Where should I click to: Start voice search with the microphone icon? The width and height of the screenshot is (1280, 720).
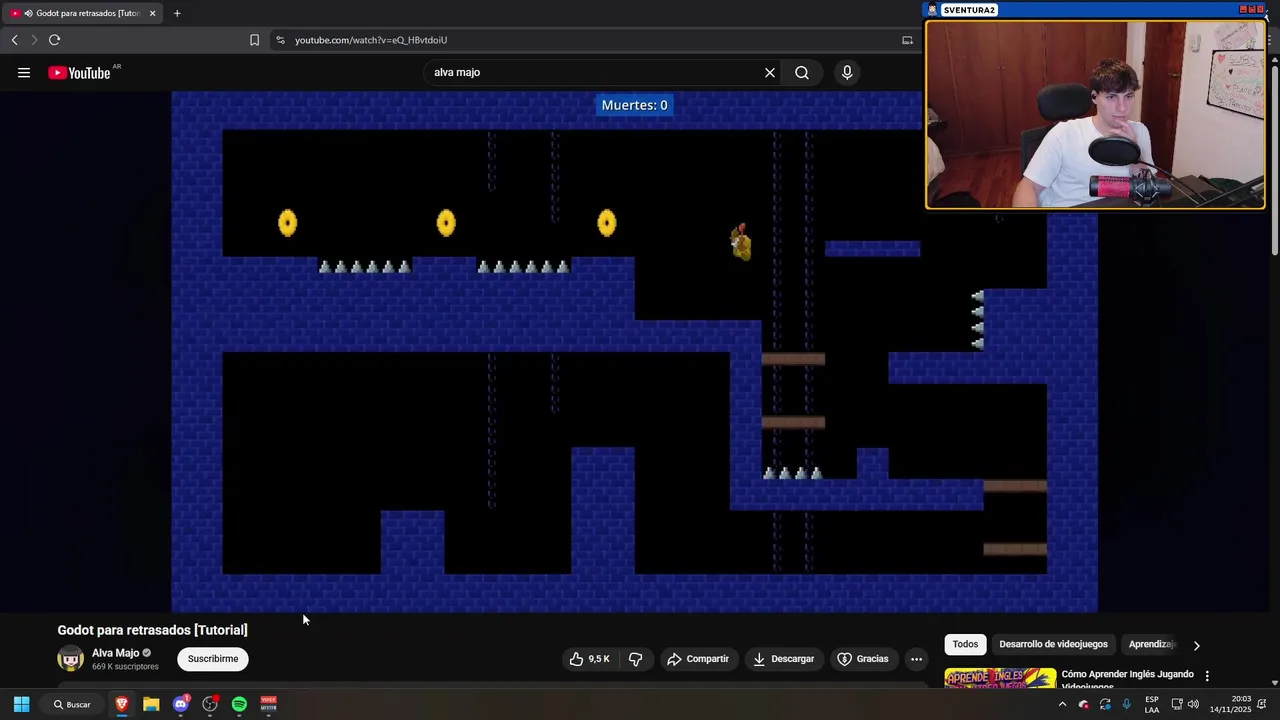(x=847, y=73)
